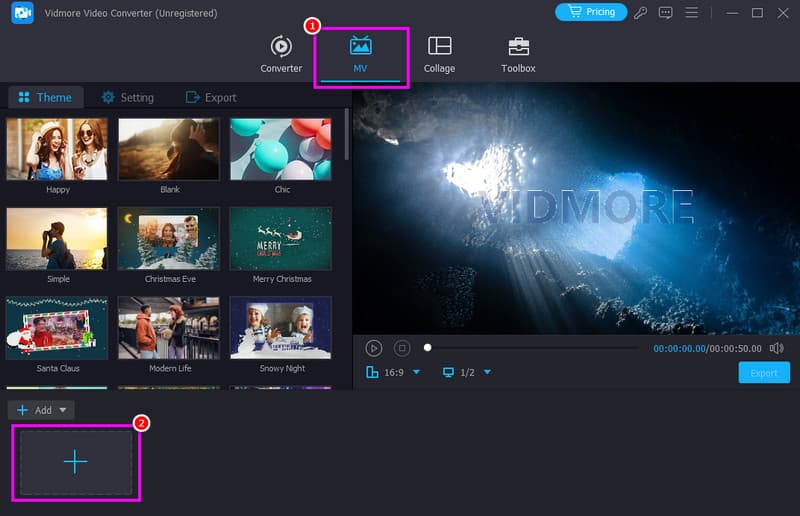Click the 00:00:00.00 time display
The image size is (800, 516).
[679, 348]
